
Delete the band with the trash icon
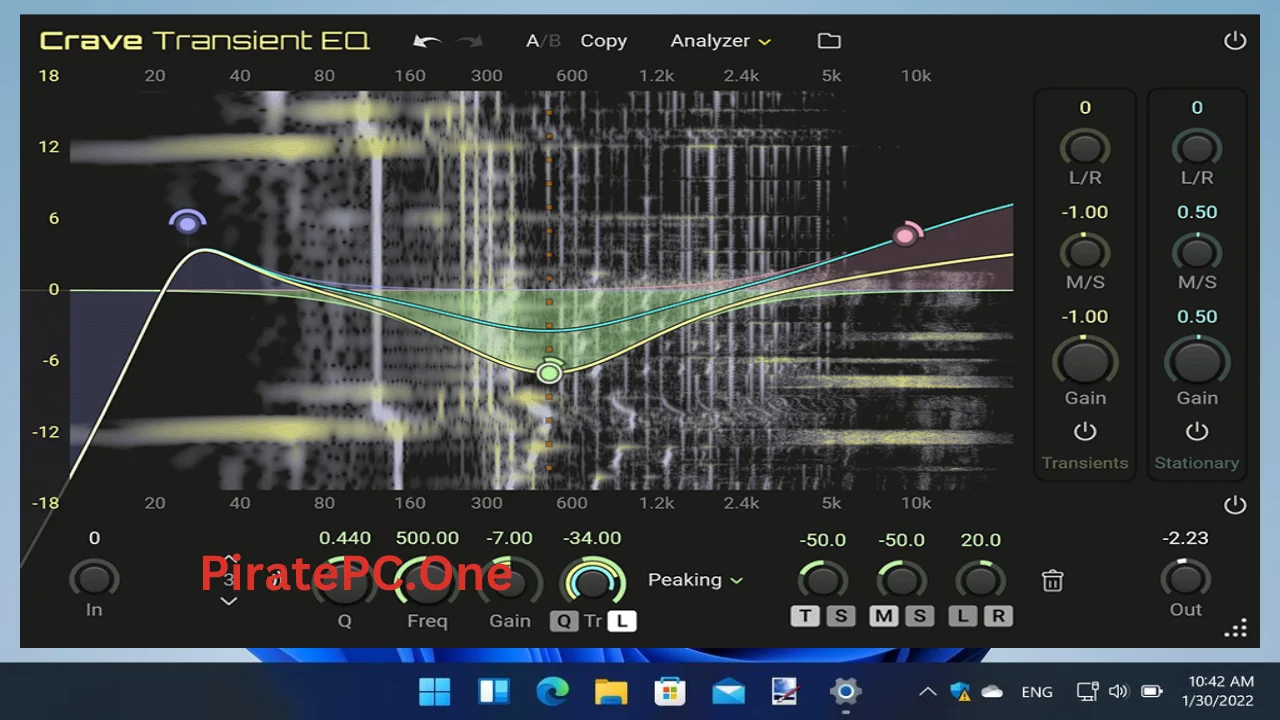point(1052,580)
